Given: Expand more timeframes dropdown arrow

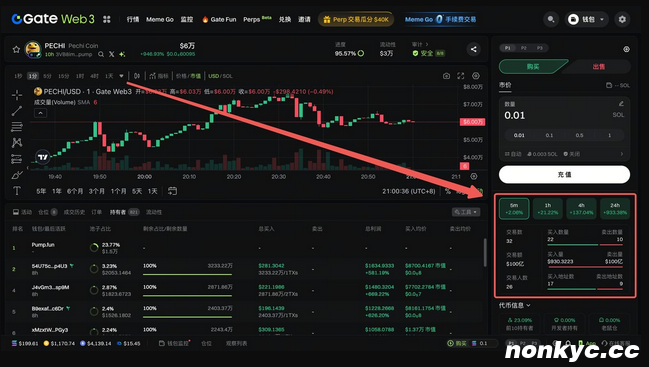Looking at the screenshot, I should point(121,76).
